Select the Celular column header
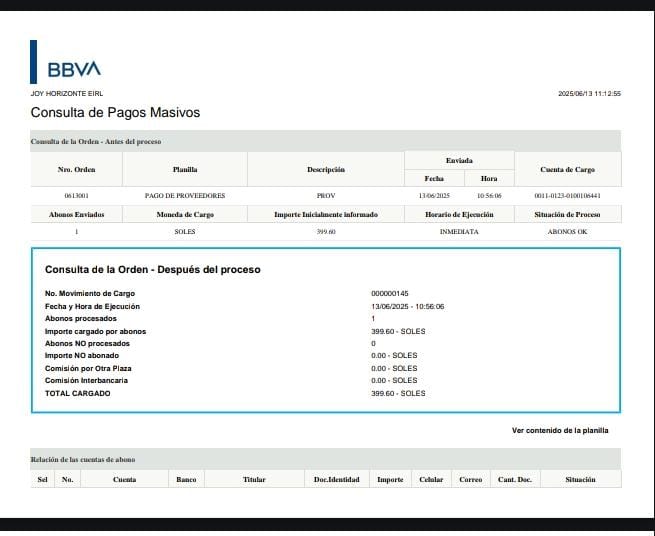Image resolution: width=655 pixels, height=536 pixels. pos(431,480)
